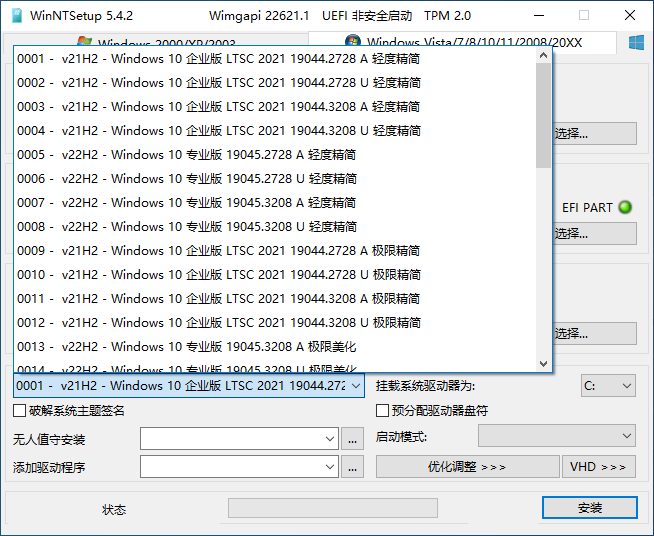Open the 启动模式 dropdown
This screenshot has height=536, width=654.
point(557,436)
